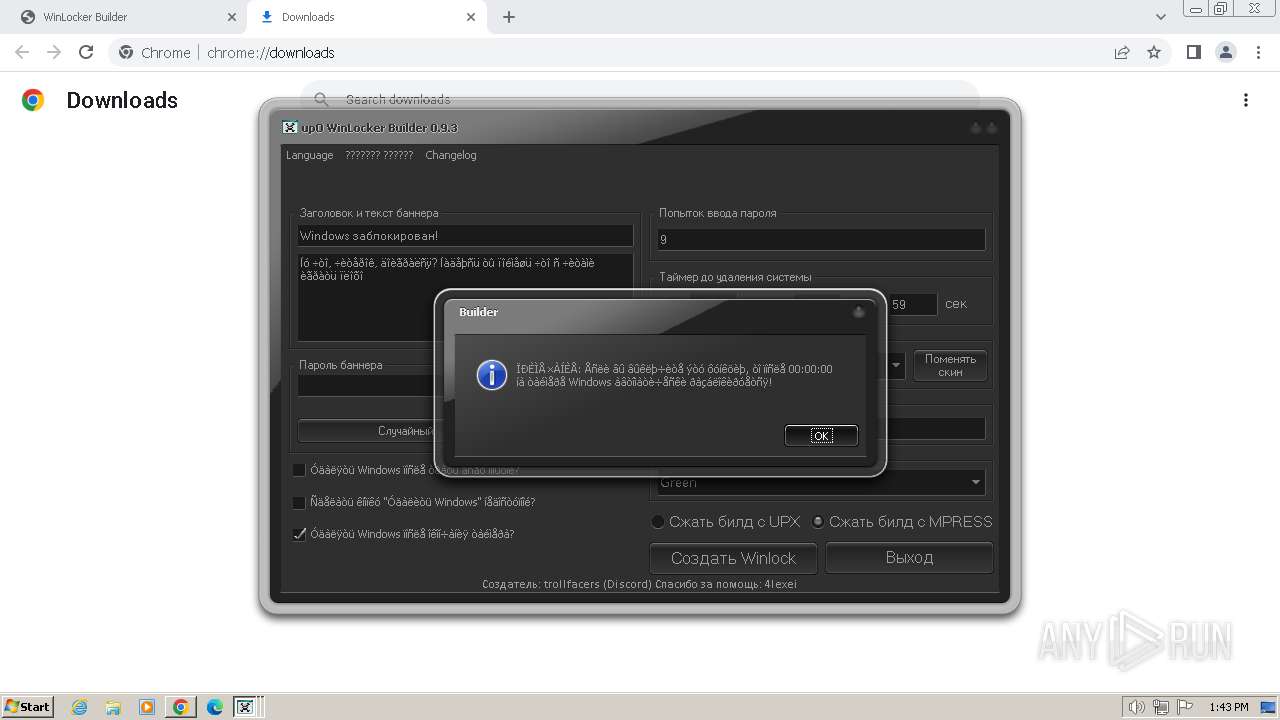Open the Chrome profile avatar
This screenshot has width=1280, height=720.
[1225, 52]
